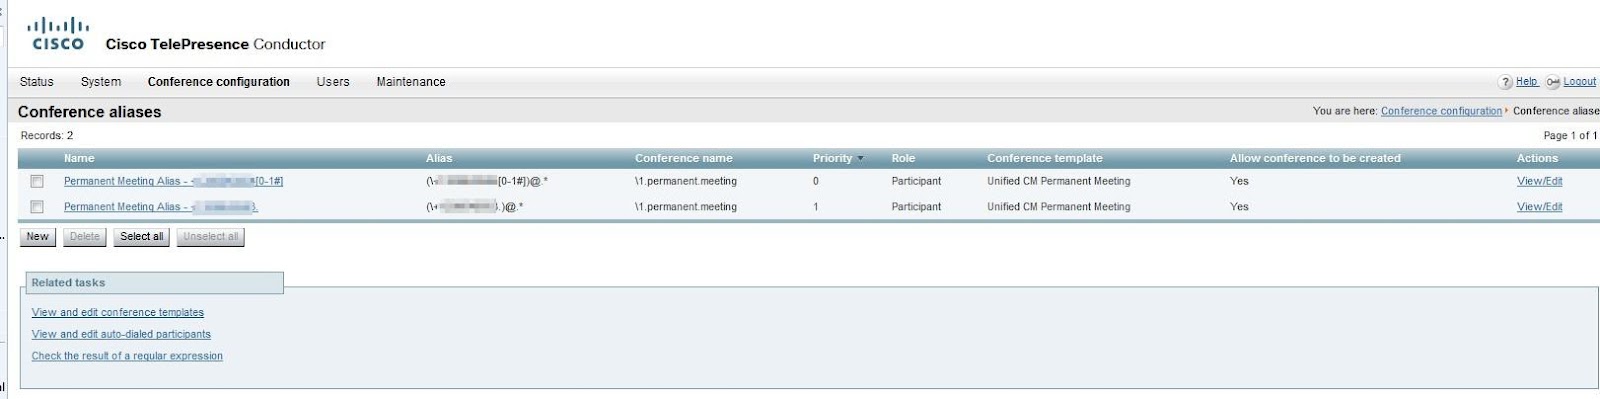Open the Maintenance menu
Image resolution: width=1600 pixels, height=399 pixels.
pos(411,82)
